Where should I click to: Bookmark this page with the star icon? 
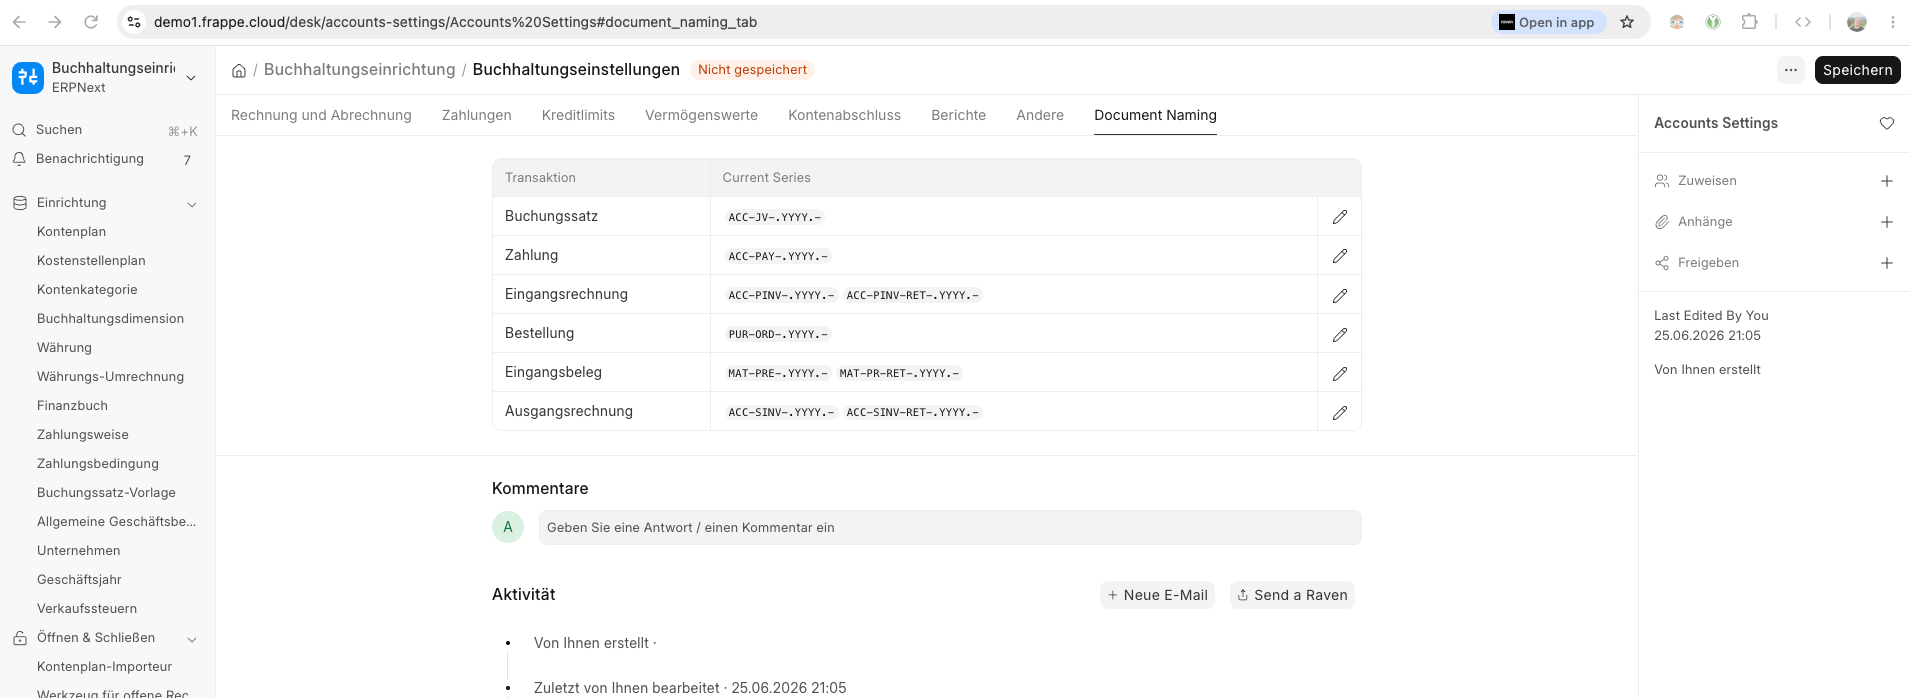(1627, 22)
